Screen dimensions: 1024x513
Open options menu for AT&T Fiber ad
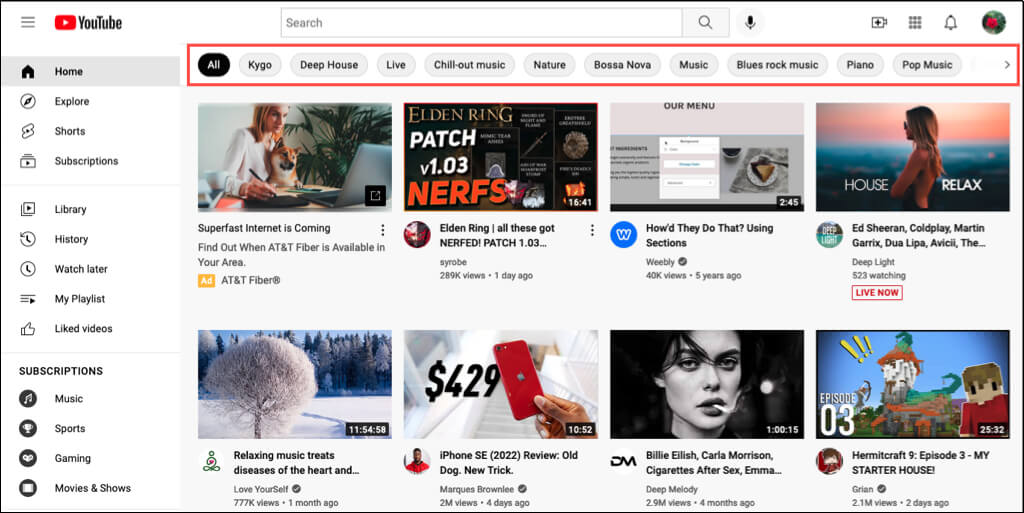click(x=382, y=230)
